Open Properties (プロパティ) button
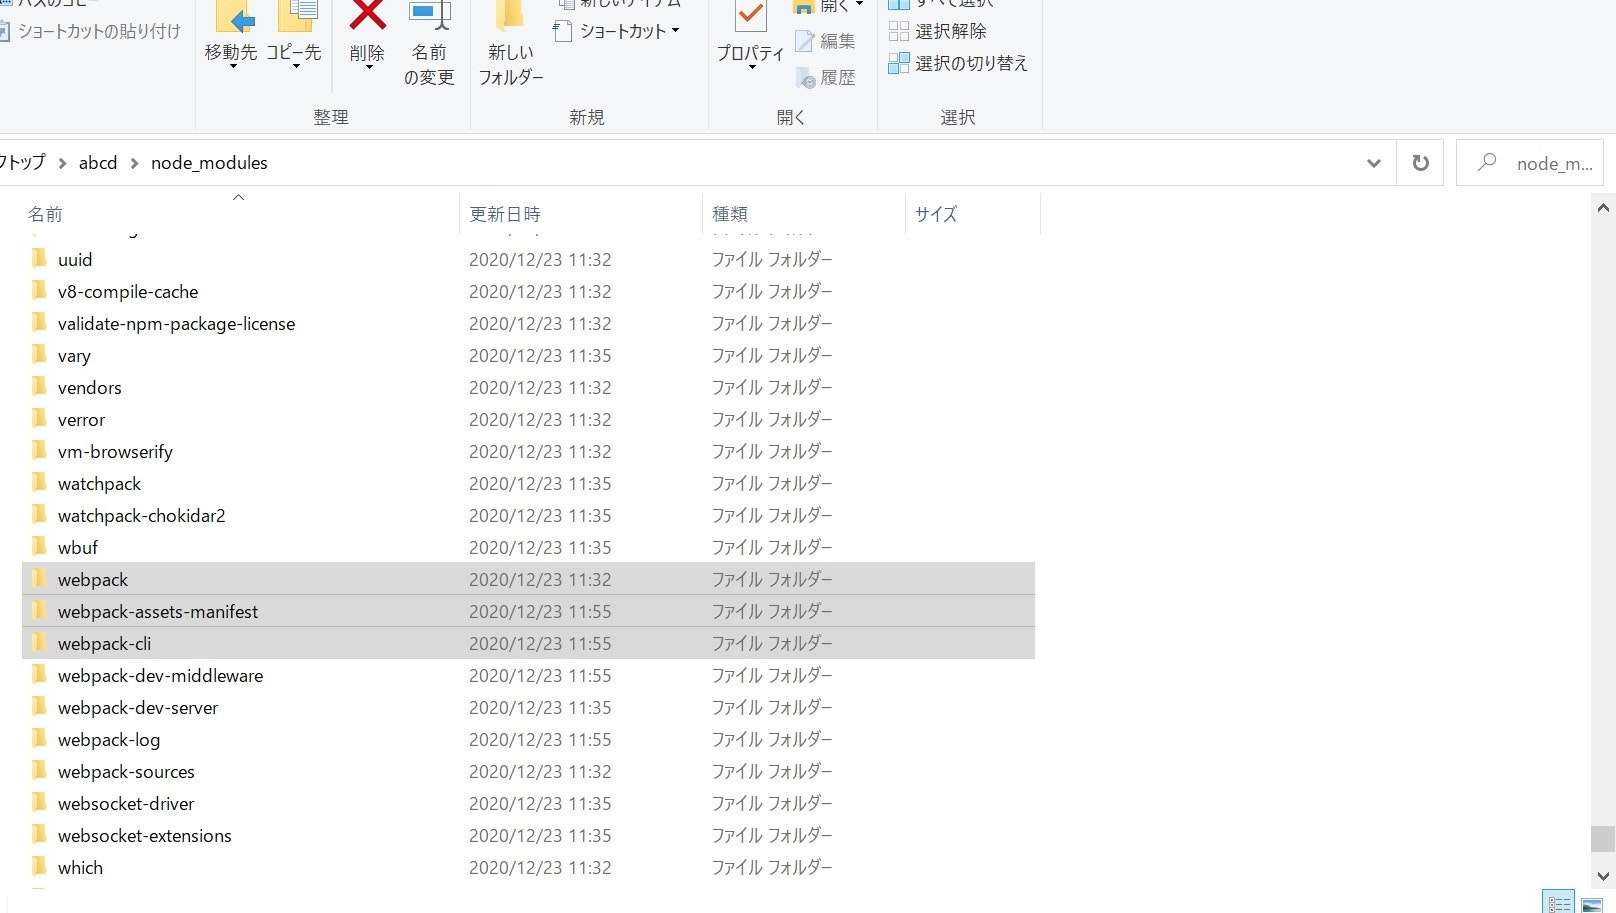 [750, 35]
